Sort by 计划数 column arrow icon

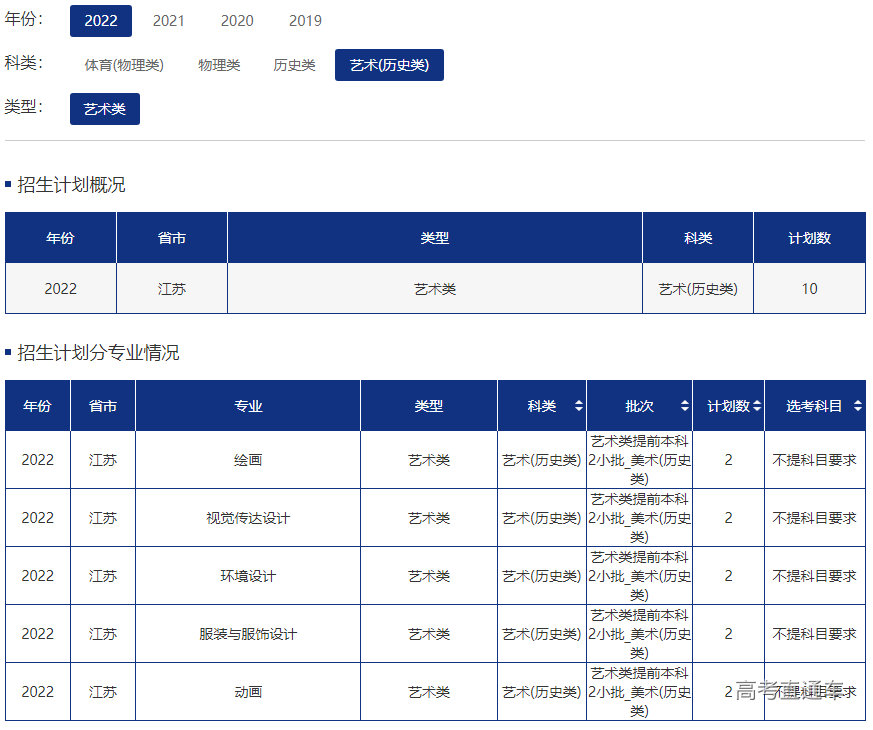coord(757,406)
